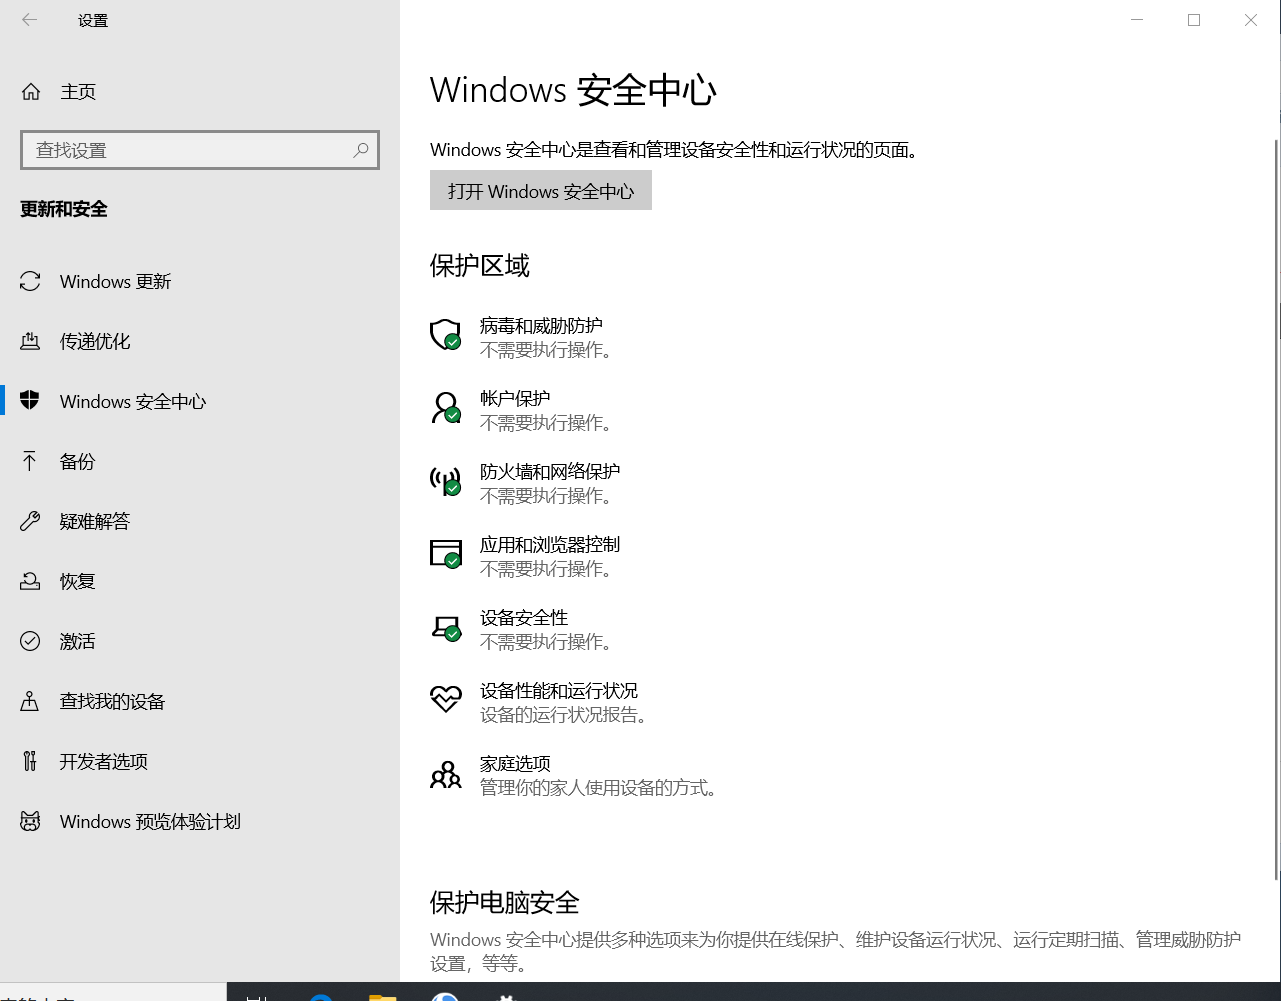Click the magnifier icon in the search box
This screenshot has height=1001, width=1281.
point(361,150)
